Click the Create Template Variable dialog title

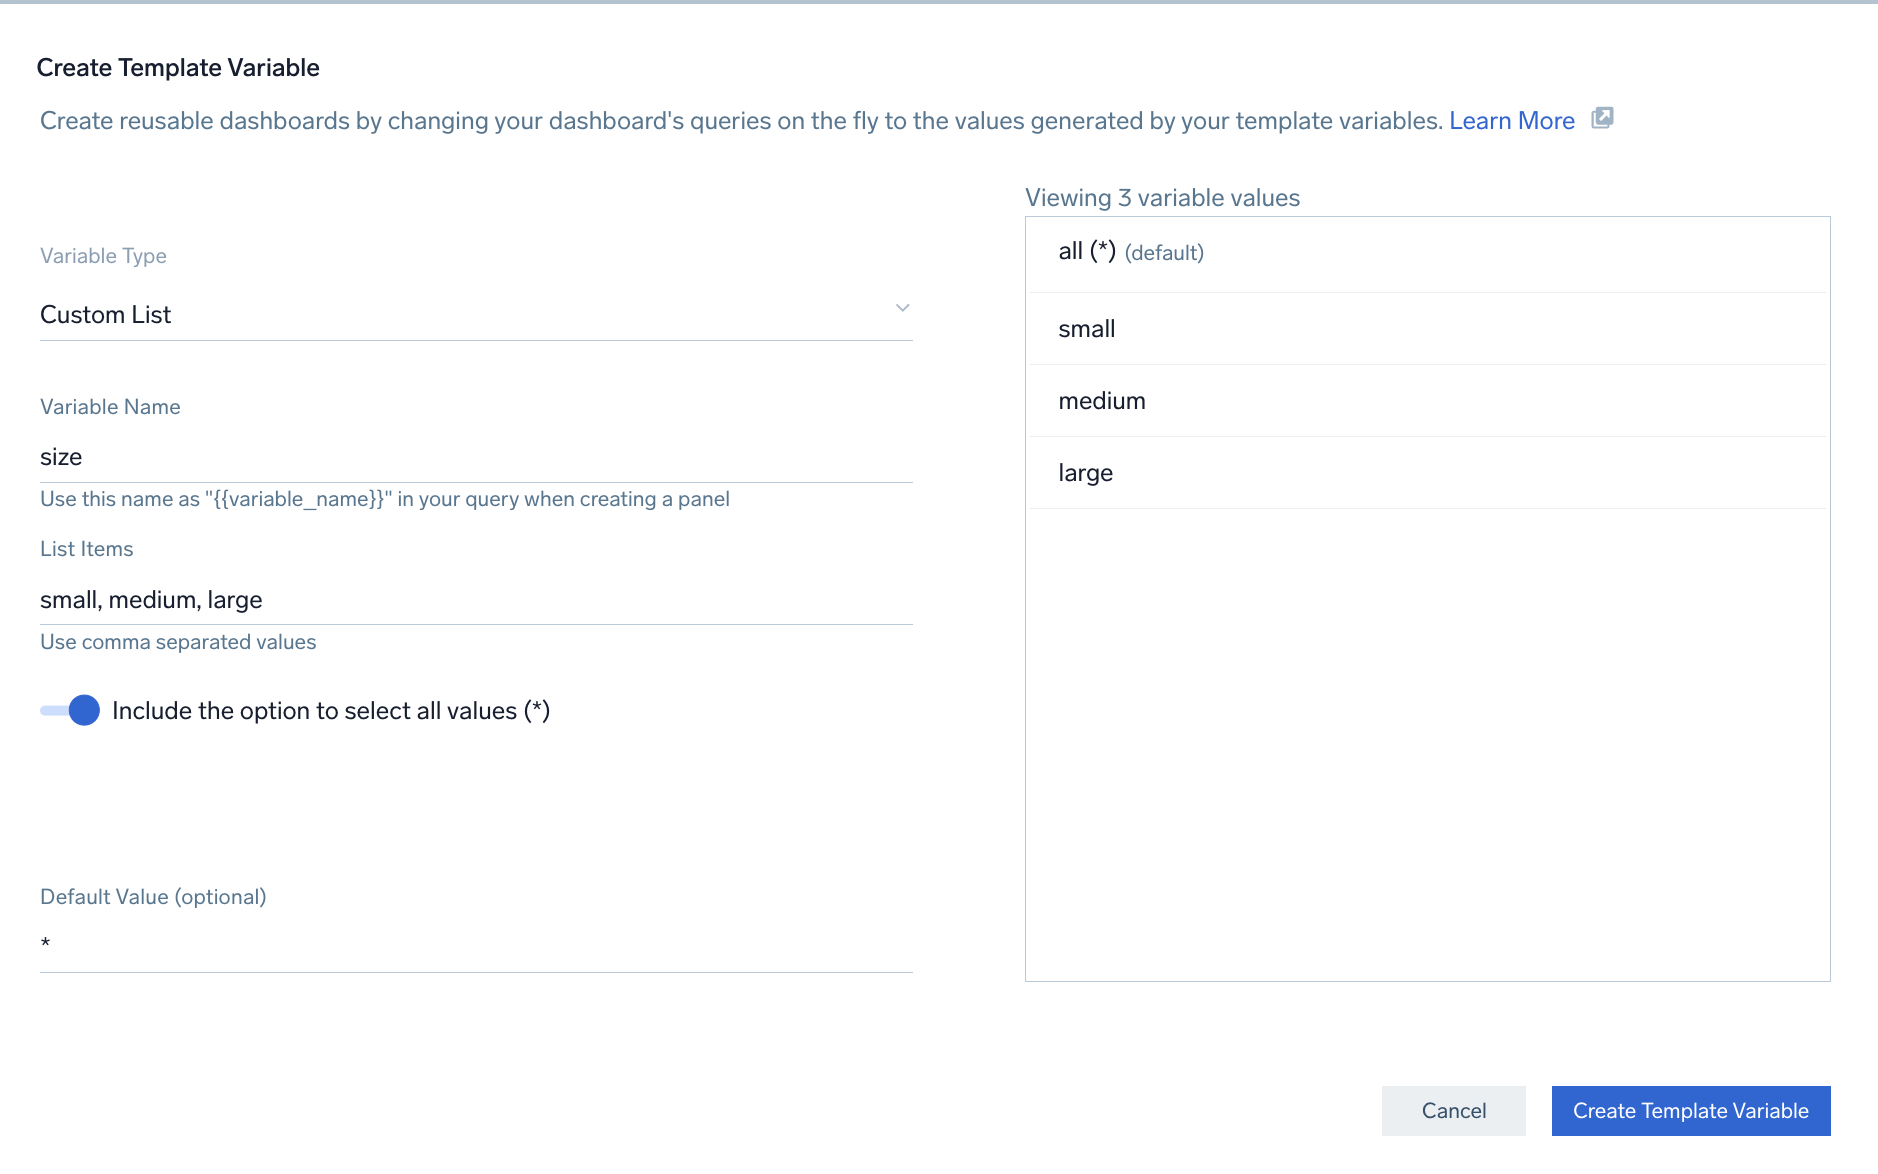[x=178, y=68]
